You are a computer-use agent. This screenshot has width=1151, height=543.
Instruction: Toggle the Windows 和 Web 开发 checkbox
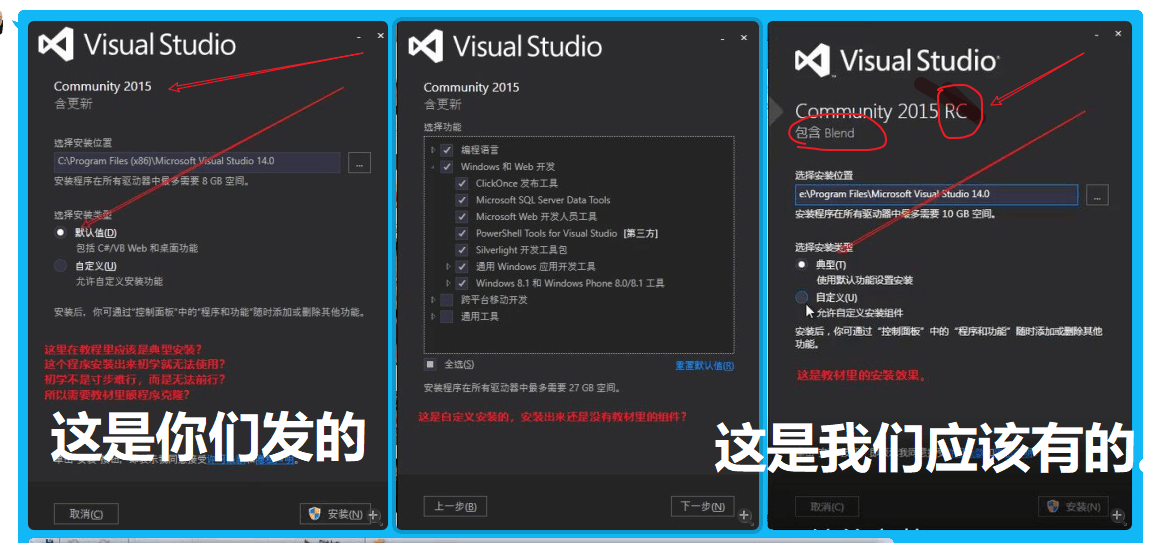point(446,167)
